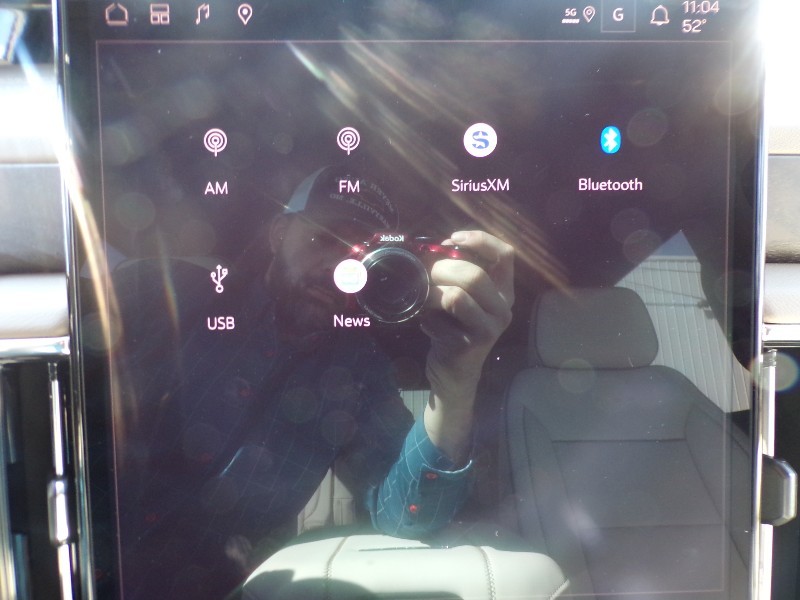Viewport: 800px width, 600px height.
Task: Switch to the Bluetooth audio icon
Action: pyautogui.click(x=610, y=140)
